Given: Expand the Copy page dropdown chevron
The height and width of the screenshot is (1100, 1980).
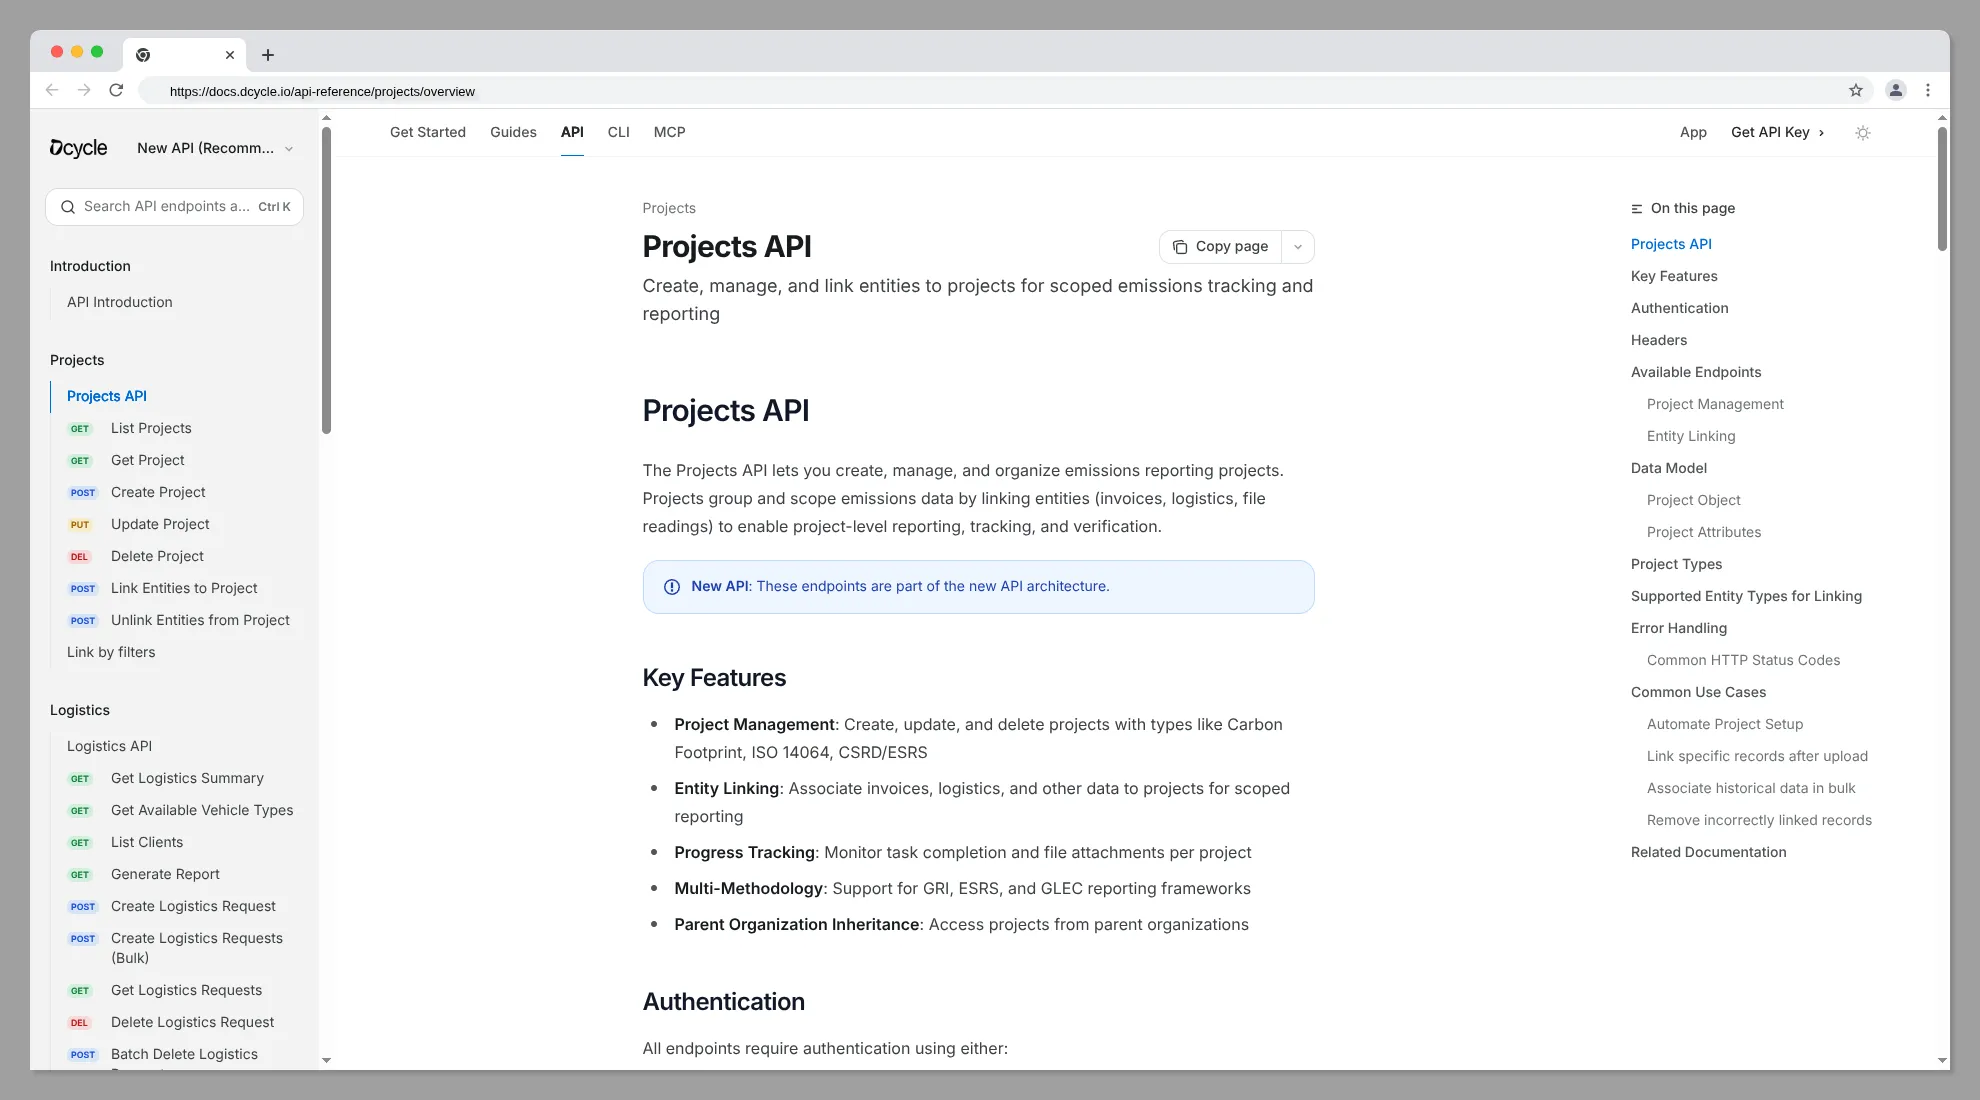Looking at the screenshot, I should pos(1298,246).
